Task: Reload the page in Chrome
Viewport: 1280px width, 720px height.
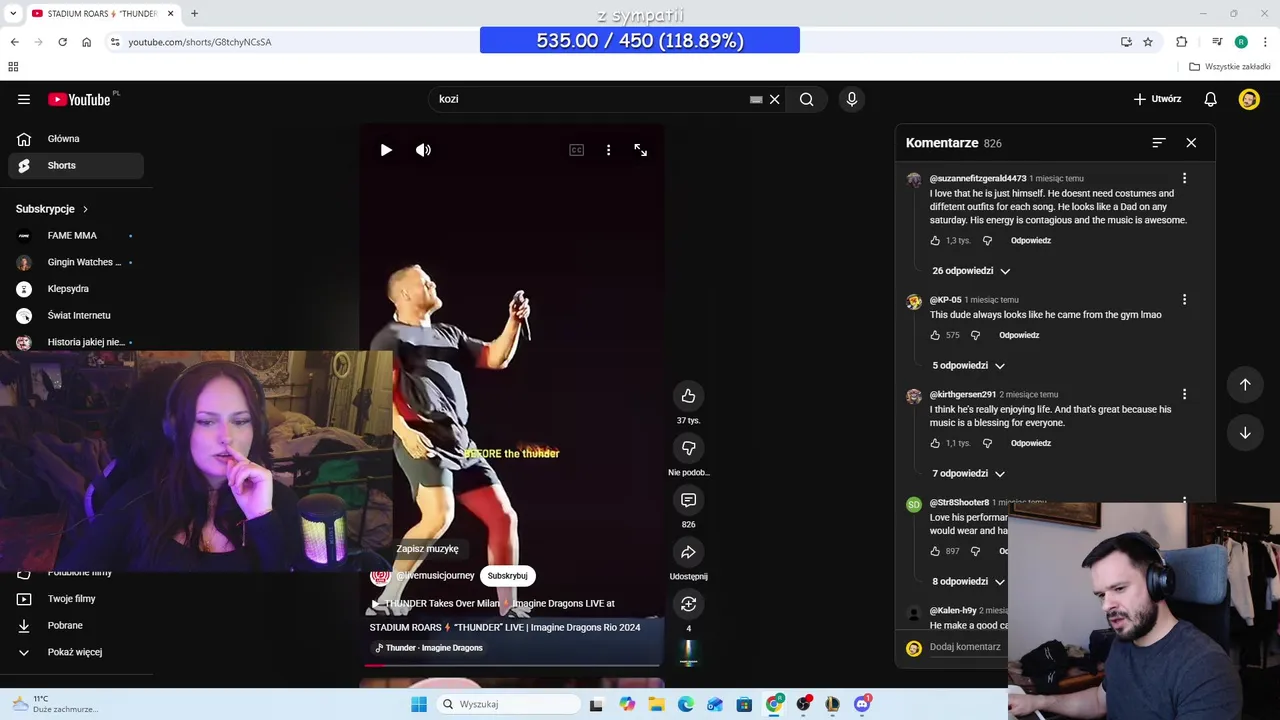Action: (62, 42)
